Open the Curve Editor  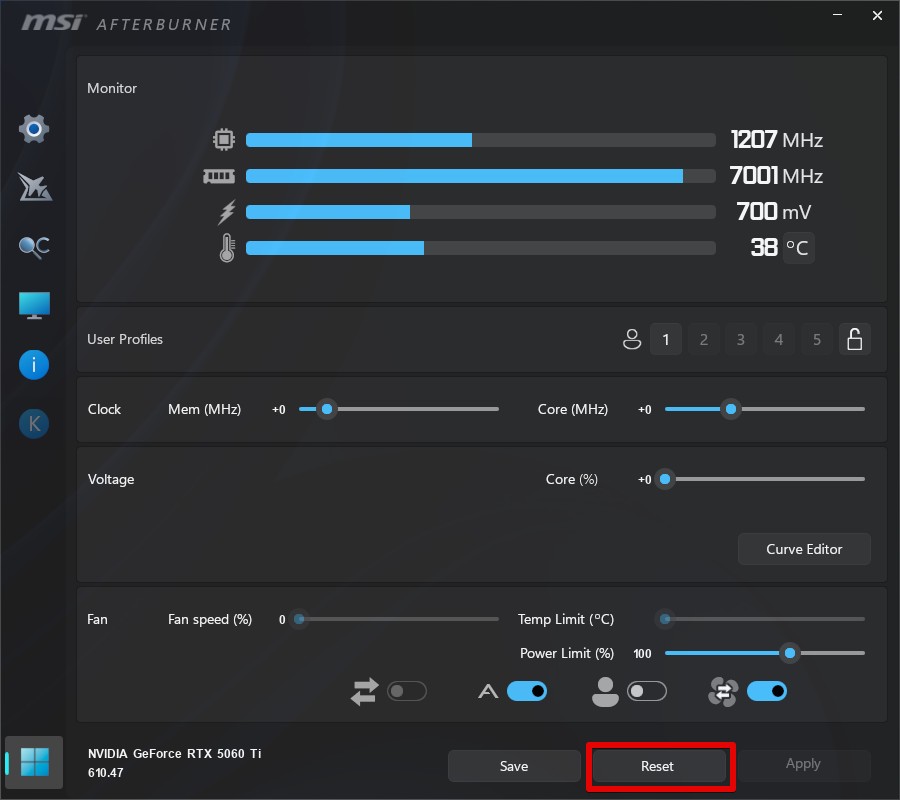point(804,549)
